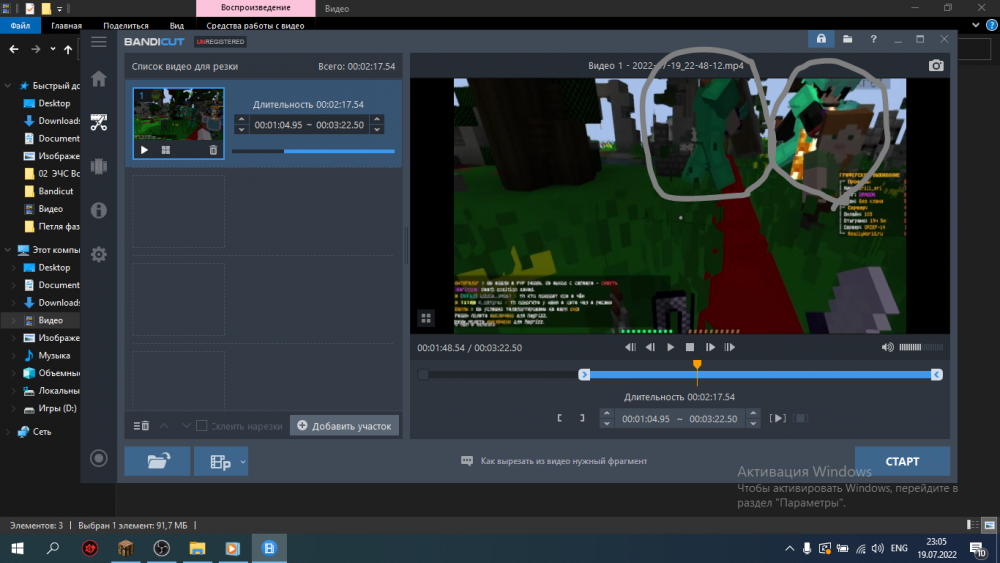Expand Быстрый доступ tree node

coord(8,85)
